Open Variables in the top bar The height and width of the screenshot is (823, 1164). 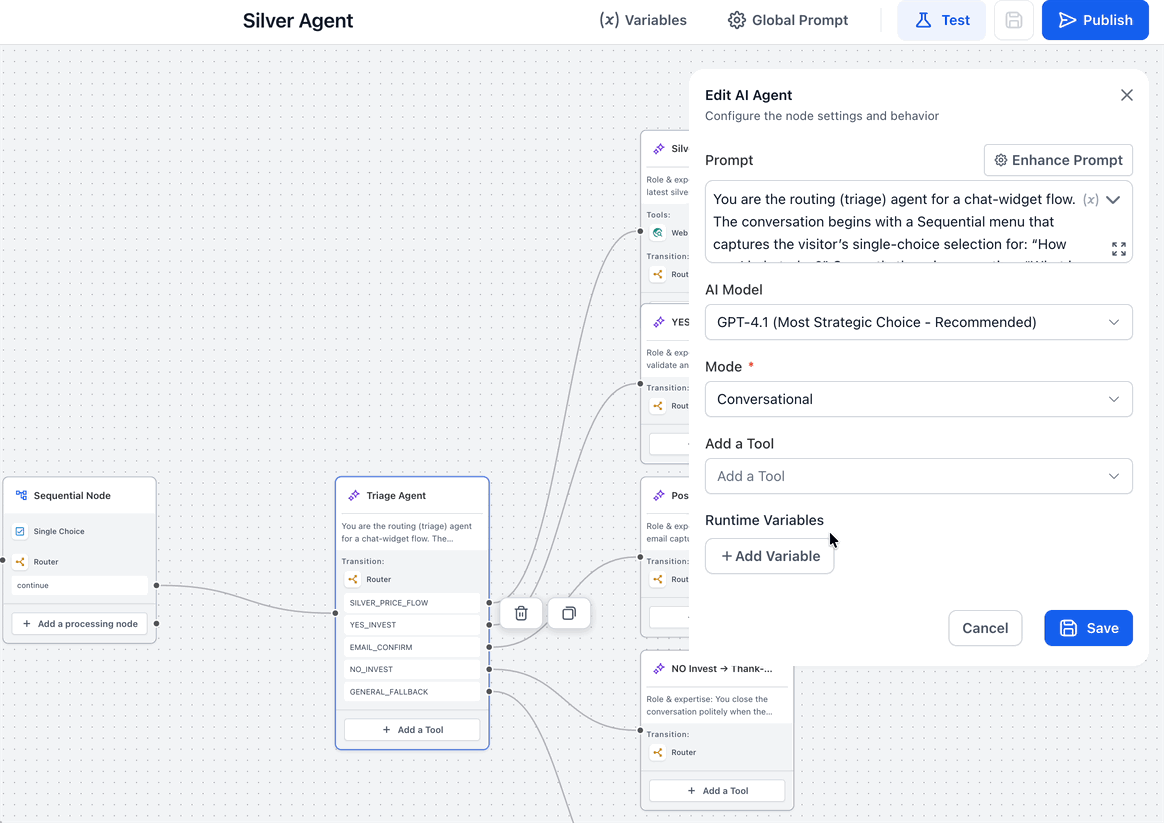tap(643, 20)
